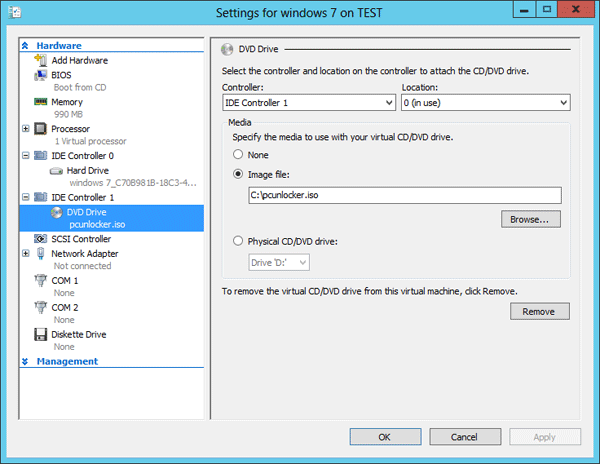Click the Memory module icon
The width and height of the screenshot is (600, 464).
41,102
